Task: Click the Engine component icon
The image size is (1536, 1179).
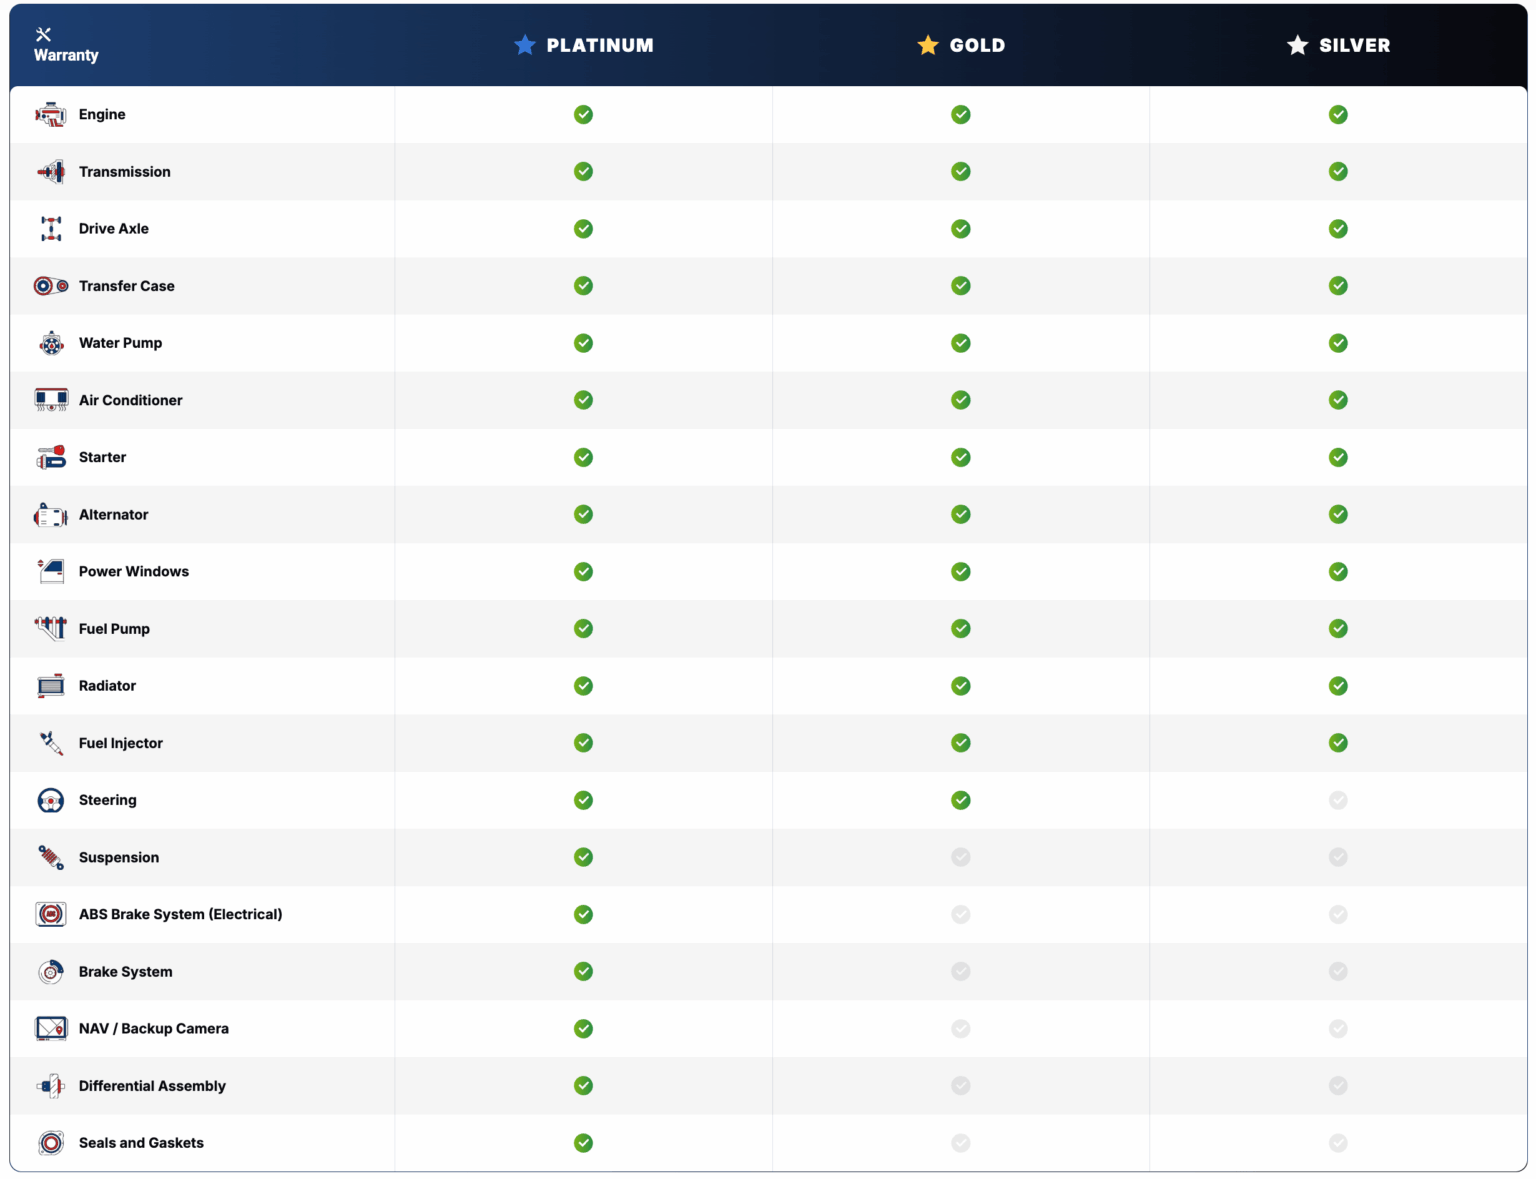Action: 50,114
